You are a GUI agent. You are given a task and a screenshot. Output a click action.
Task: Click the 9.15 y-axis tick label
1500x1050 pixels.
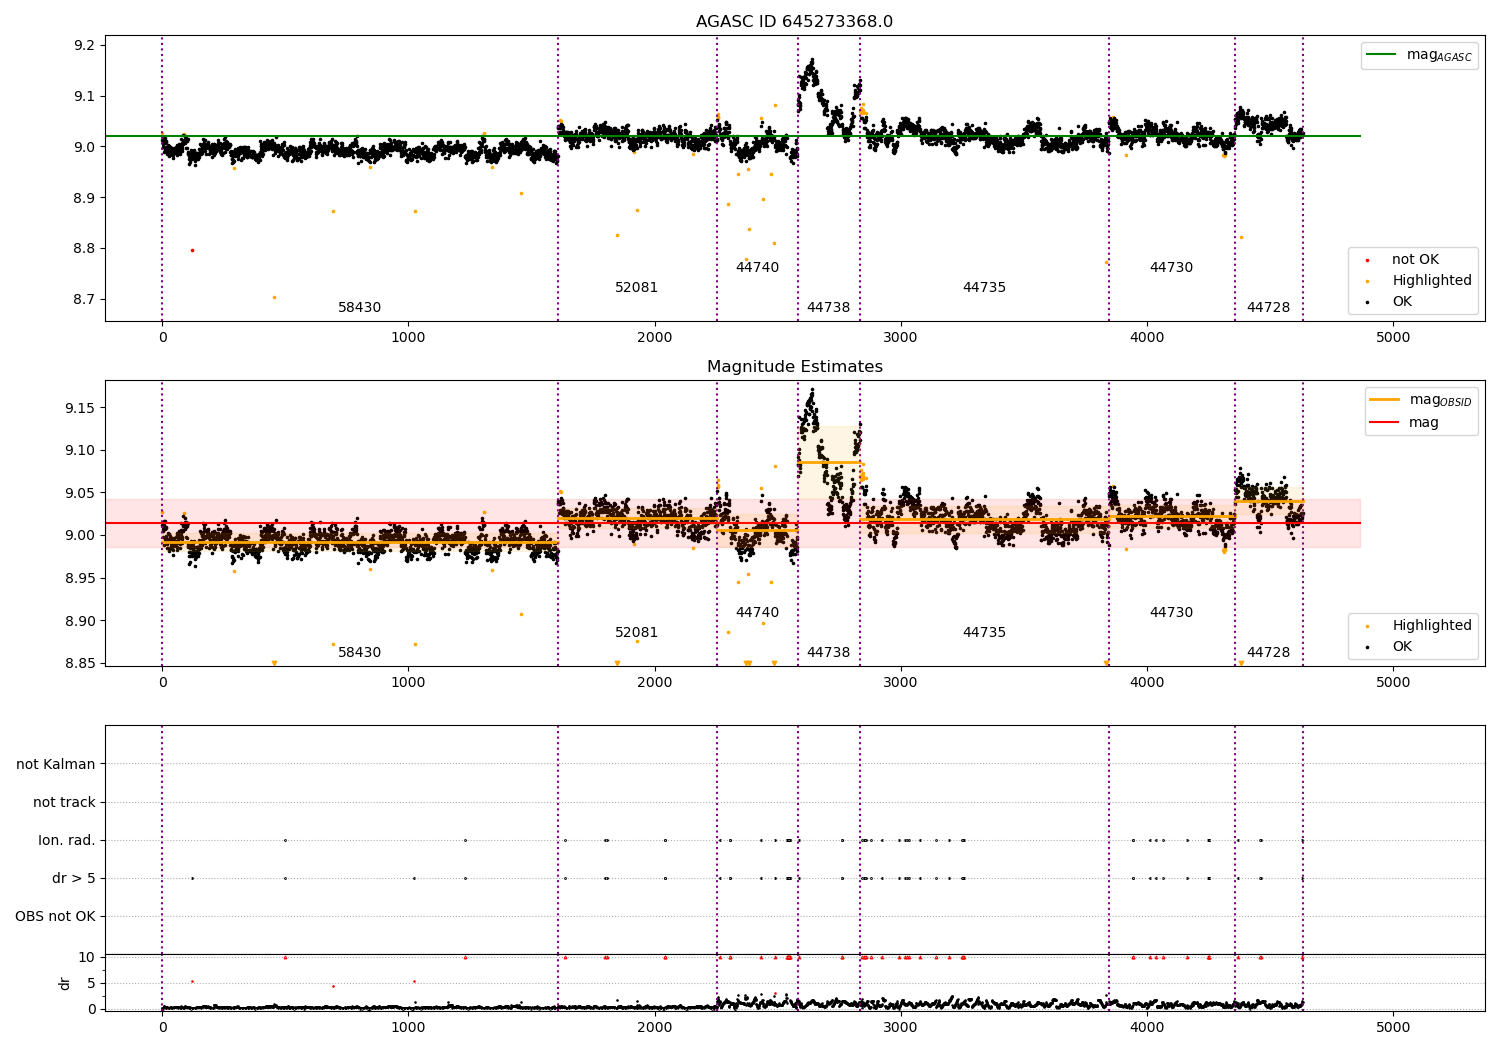(80, 408)
